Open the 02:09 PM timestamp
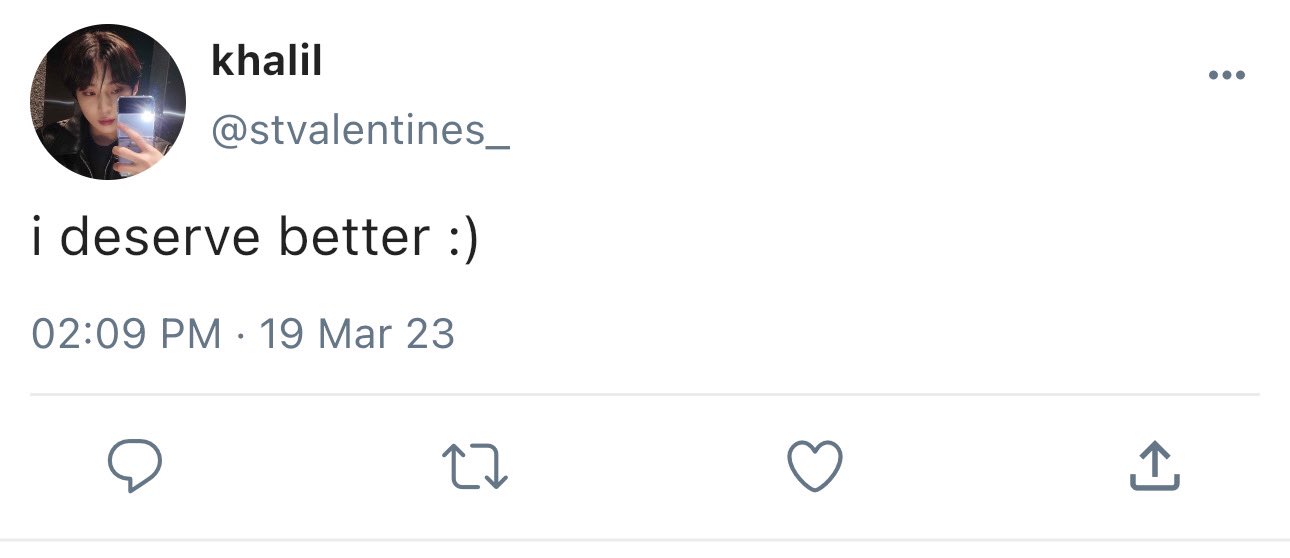 click(126, 334)
